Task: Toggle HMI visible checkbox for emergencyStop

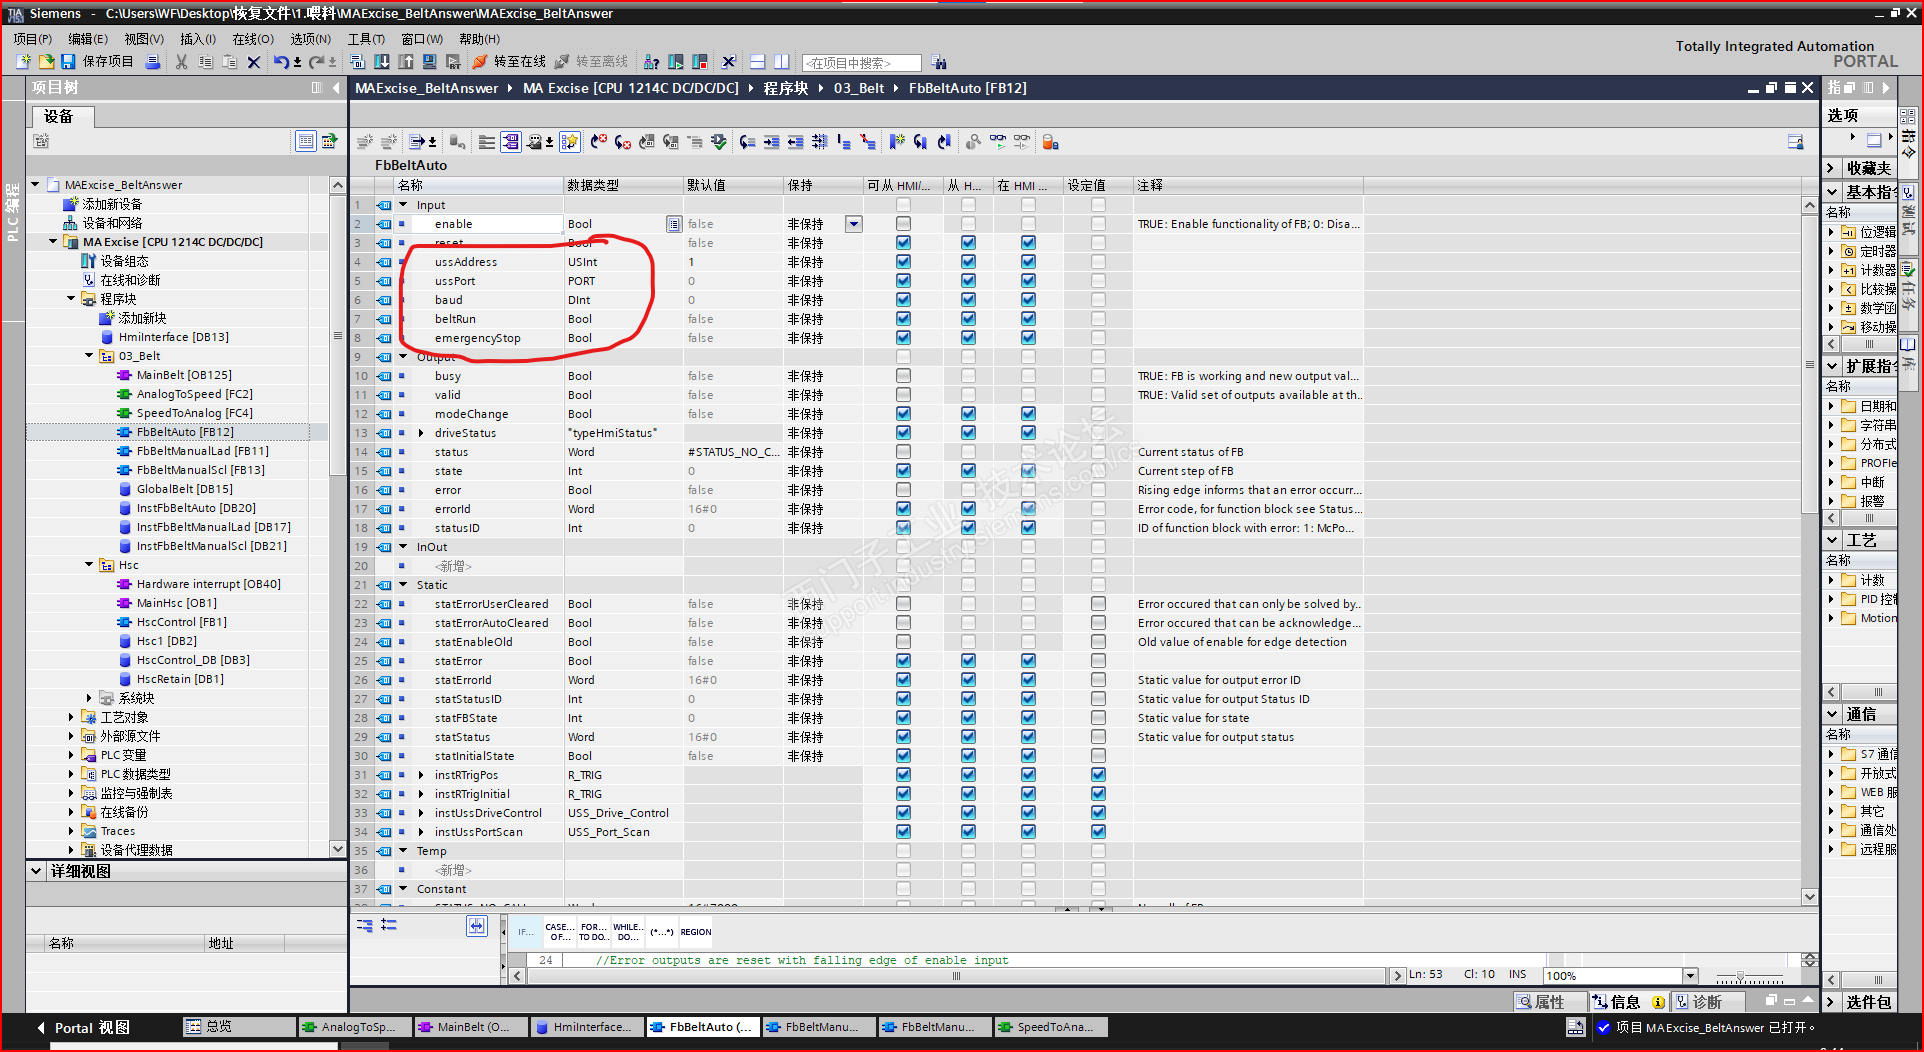Action: pos(1028,338)
